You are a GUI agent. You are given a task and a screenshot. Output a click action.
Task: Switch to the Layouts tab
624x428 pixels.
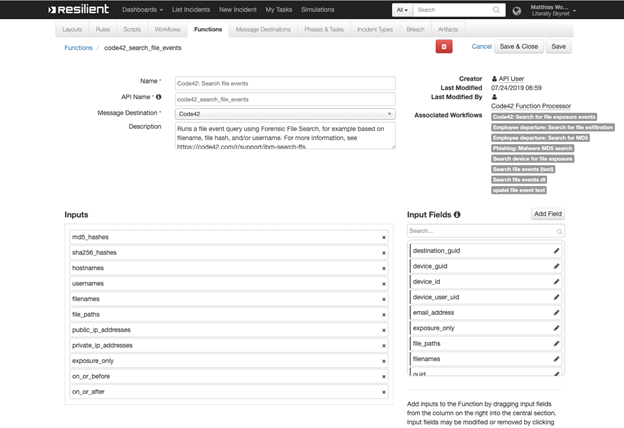click(x=72, y=29)
